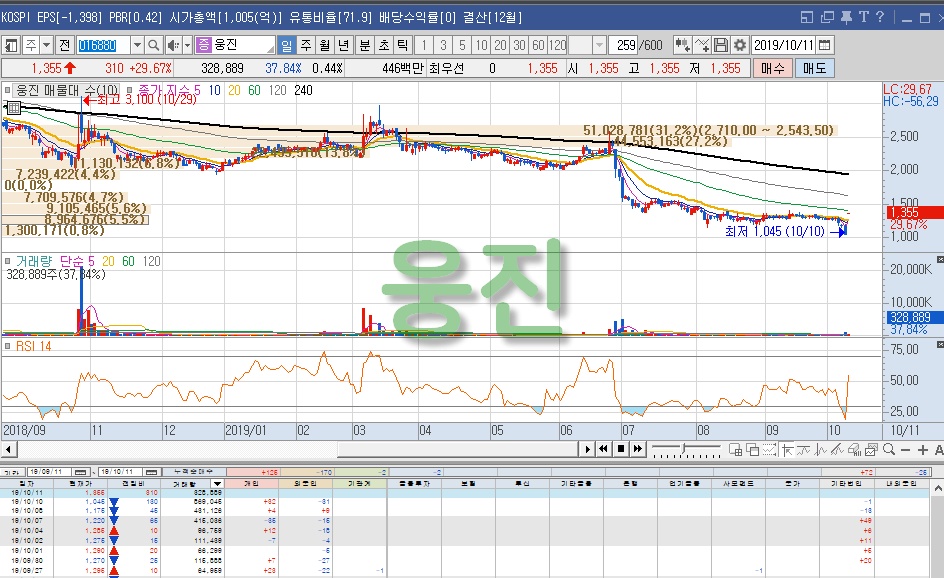The image size is (944, 578).
Task: Open the dropdown arrow beside the speaker icon
Action: [187, 45]
